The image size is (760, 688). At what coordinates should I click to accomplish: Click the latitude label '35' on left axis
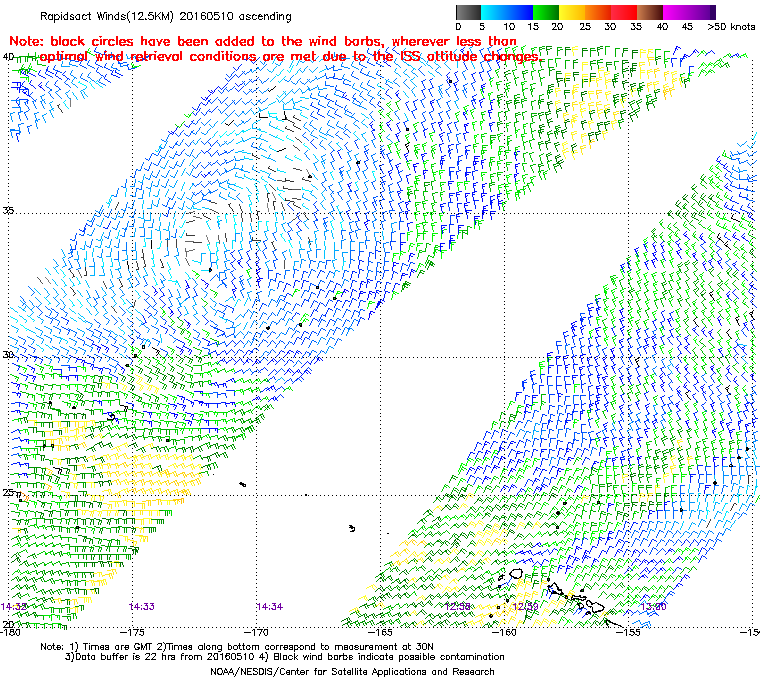(8, 211)
